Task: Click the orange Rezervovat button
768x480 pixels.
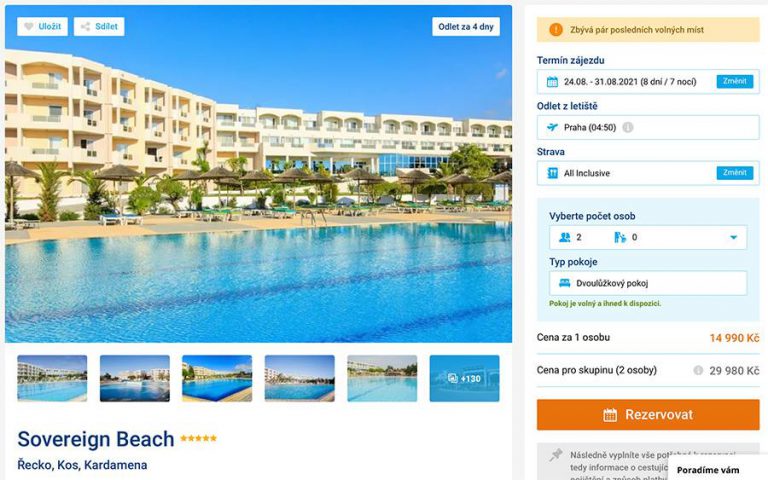Action: 648,415
